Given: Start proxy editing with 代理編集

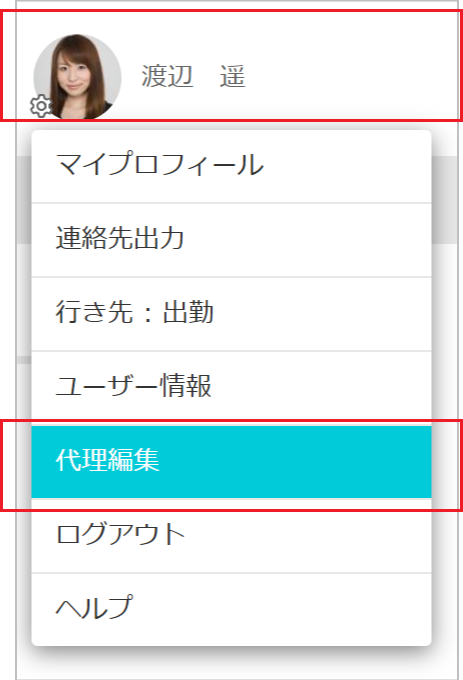Looking at the screenshot, I should [x=232, y=462].
